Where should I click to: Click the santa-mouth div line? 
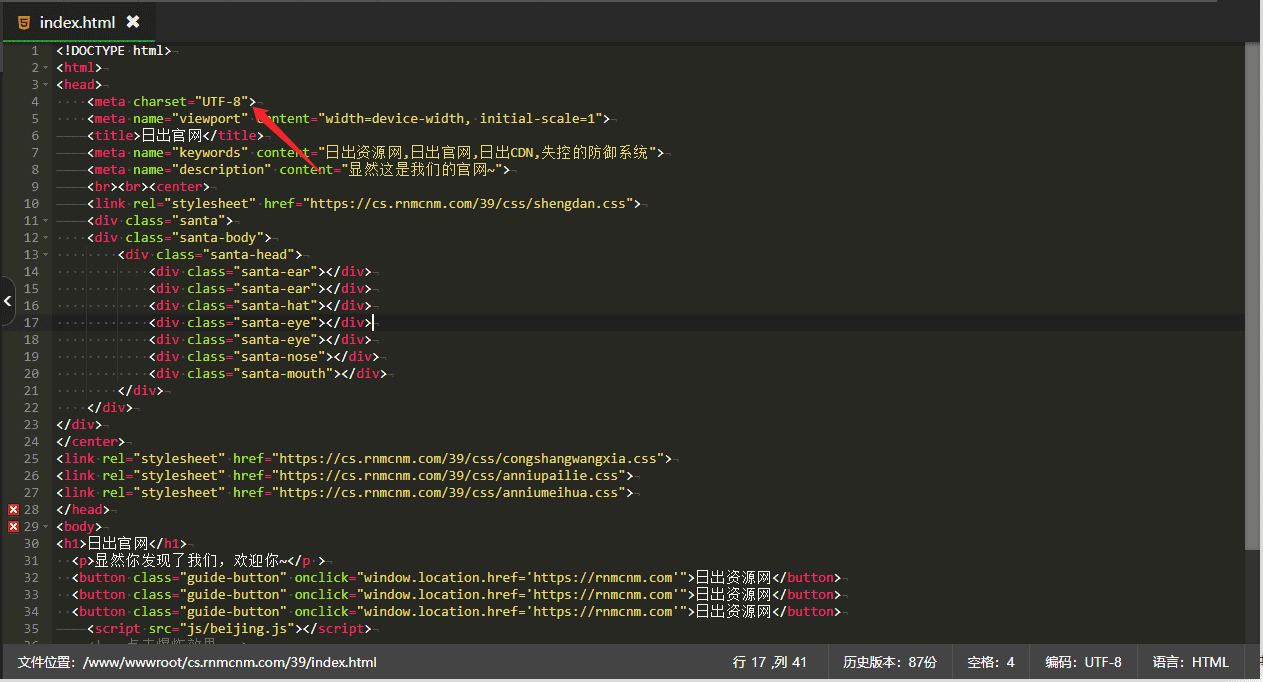point(268,374)
